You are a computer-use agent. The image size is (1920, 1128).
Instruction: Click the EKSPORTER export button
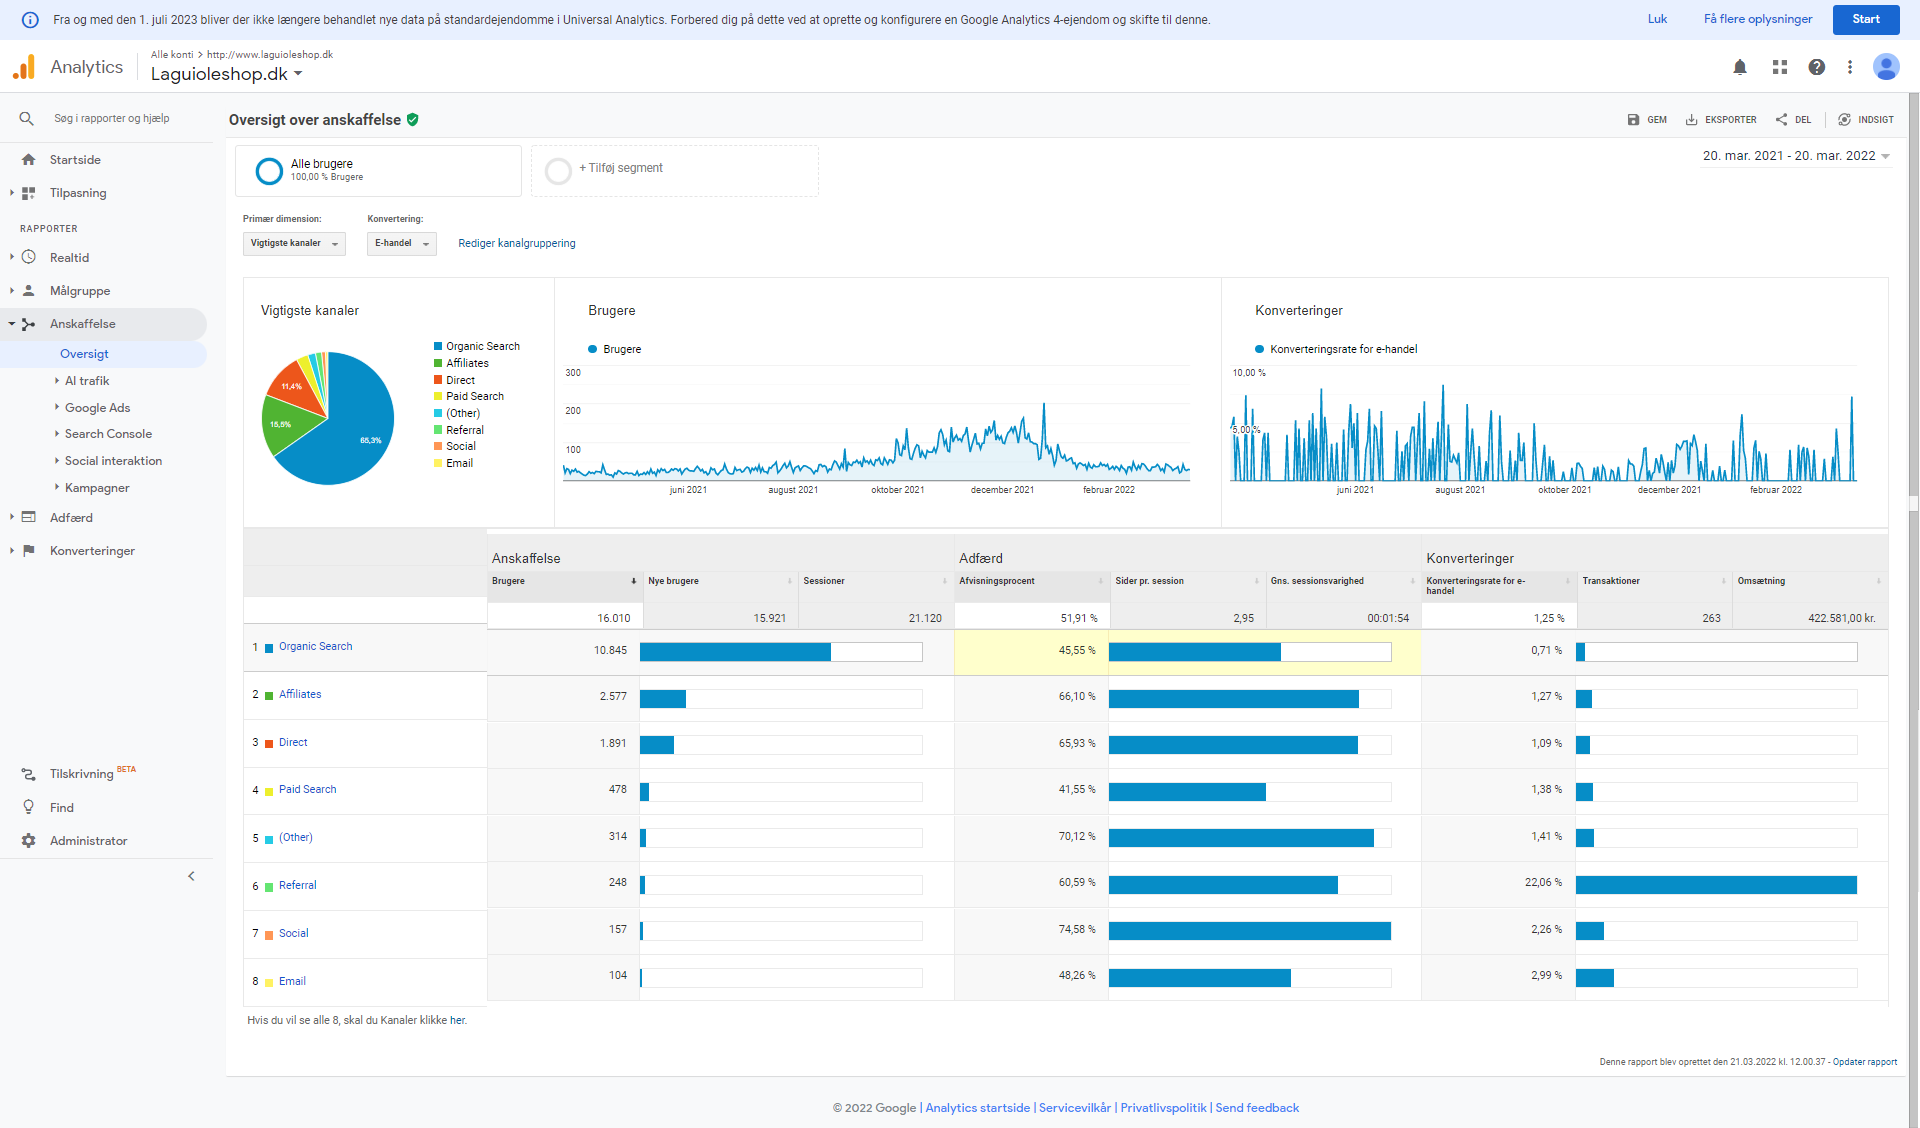[1721, 120]
